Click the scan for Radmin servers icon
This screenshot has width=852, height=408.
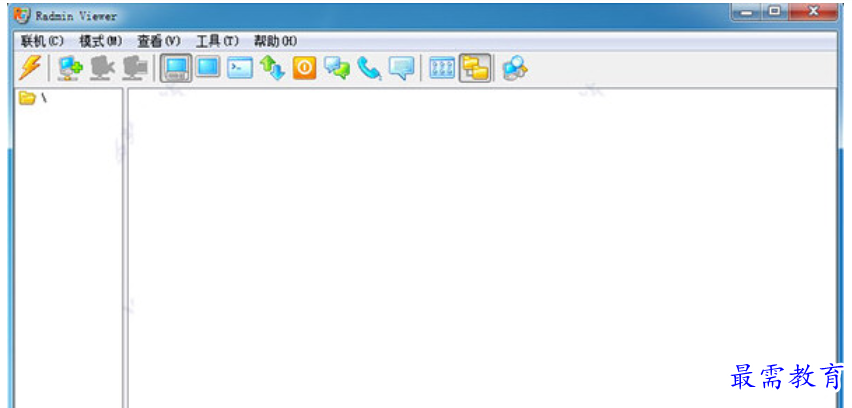coord(515,69)
